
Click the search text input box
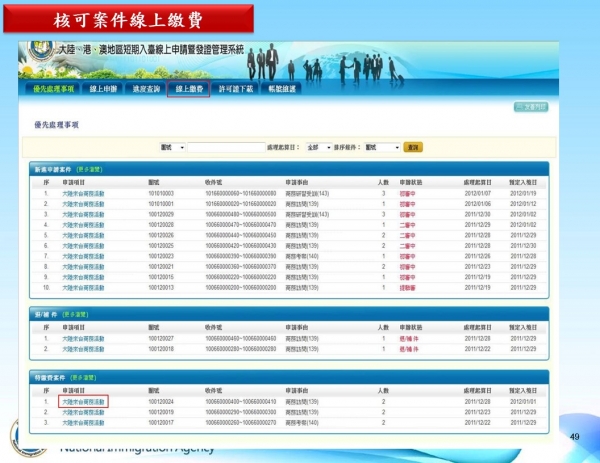tap(225, 147)
